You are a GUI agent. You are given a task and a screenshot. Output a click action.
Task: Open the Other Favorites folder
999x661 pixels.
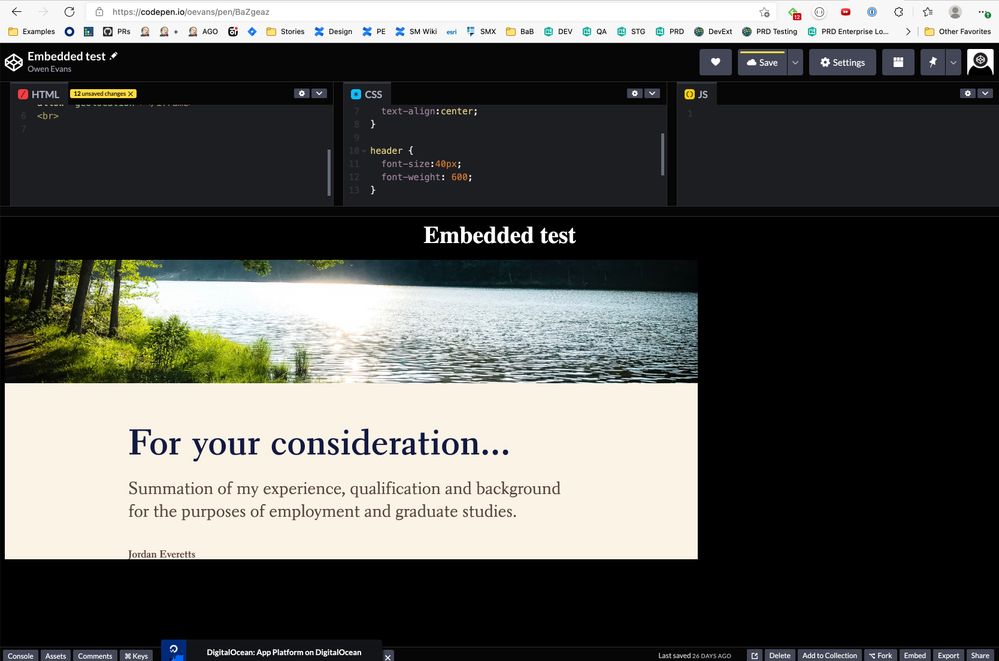[x=958, y=31]
